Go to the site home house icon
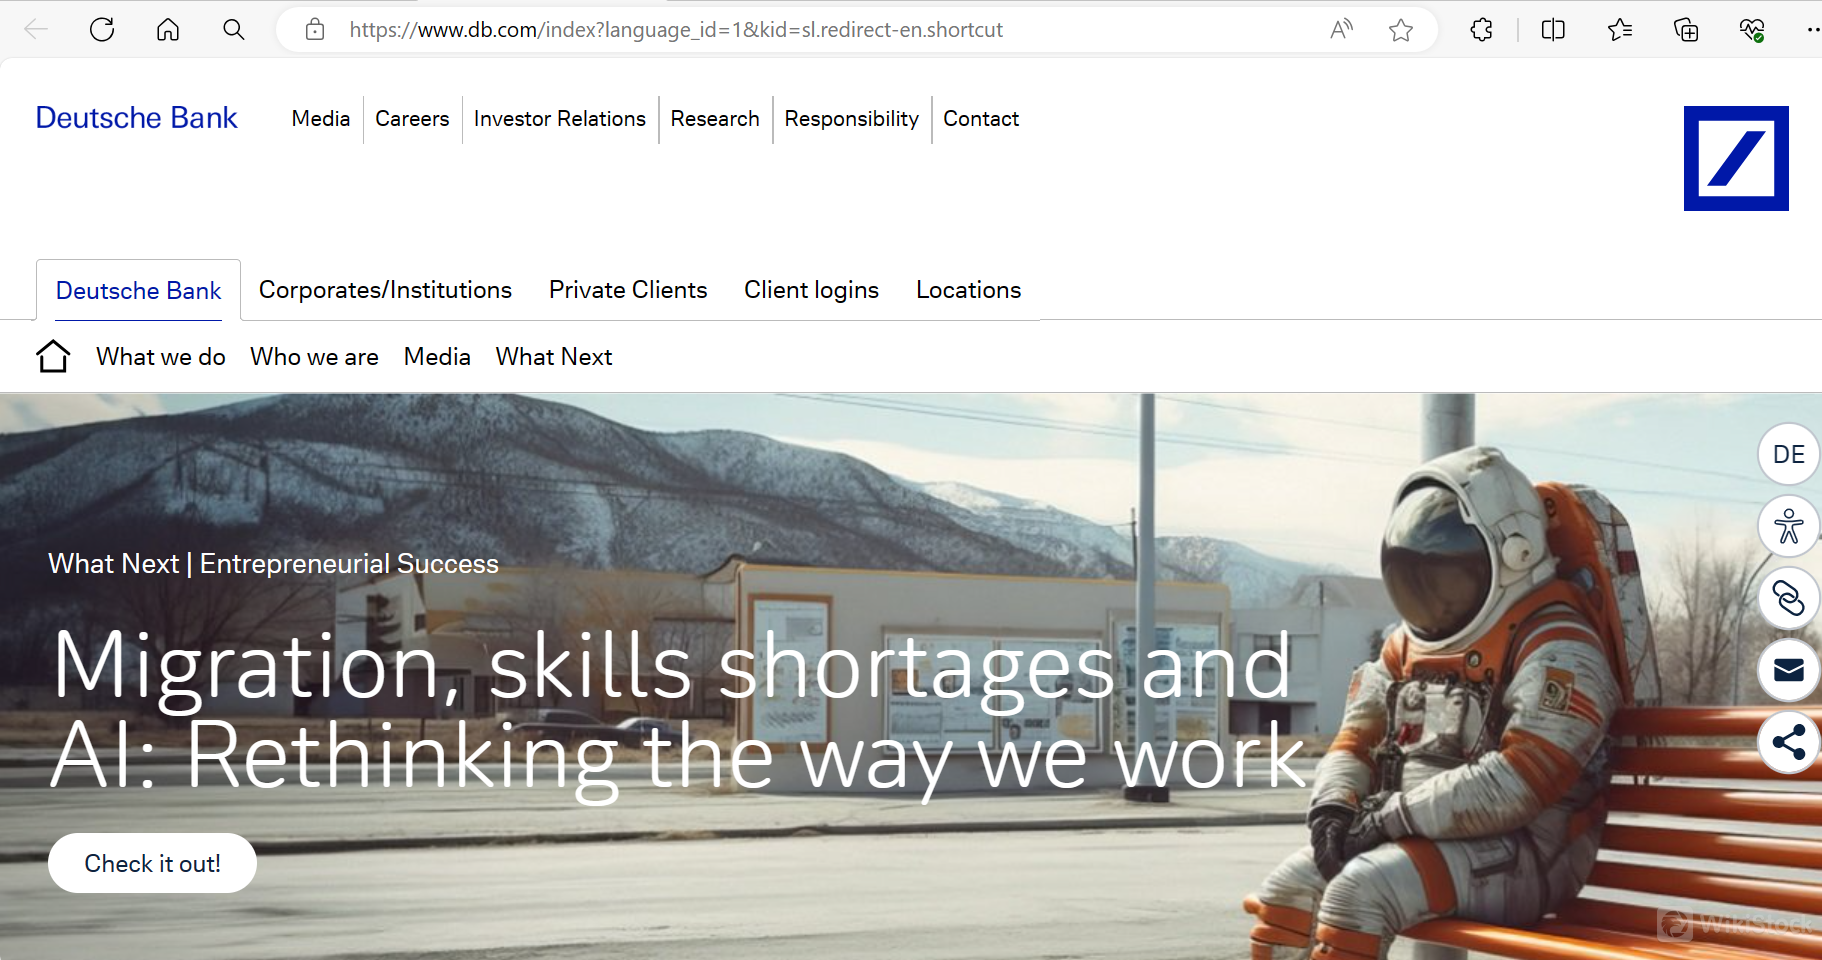1822x960 pixels. click(x=53, y=356)
